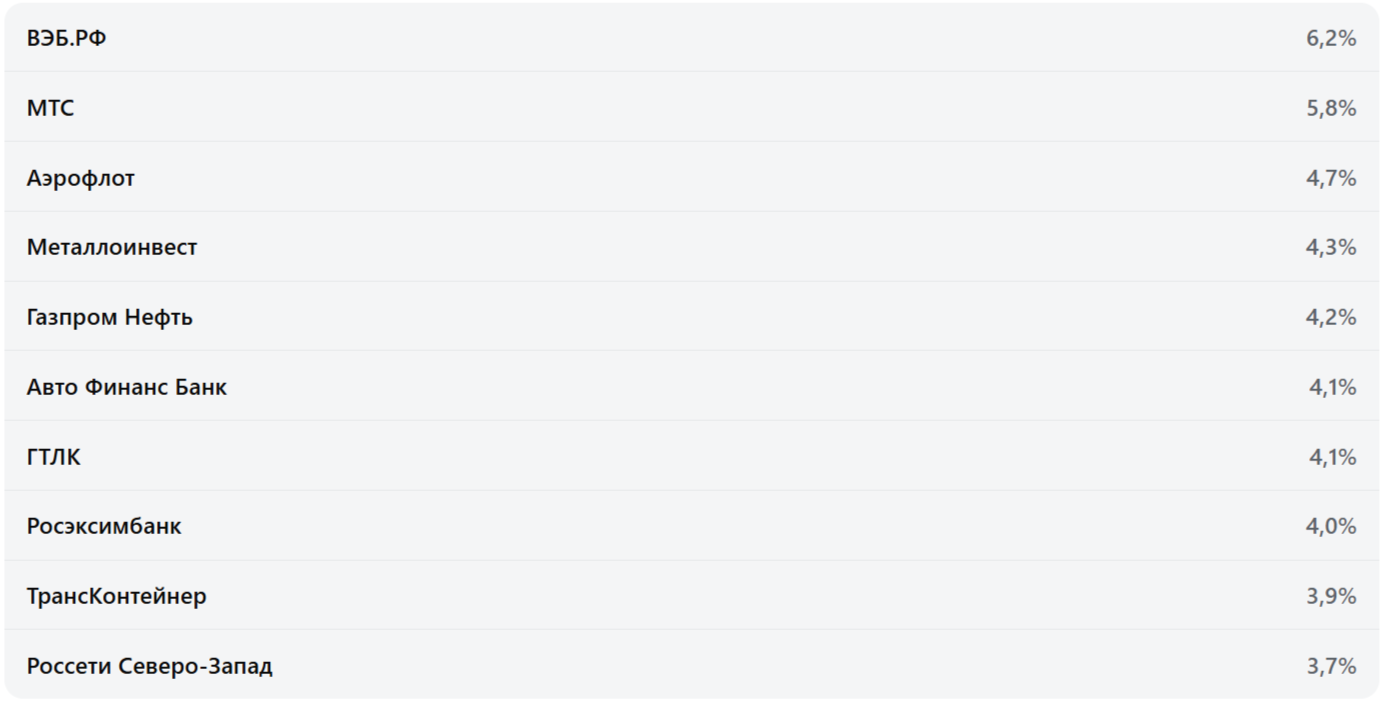Image resolution: width=1385 pixels, height=704 pixels.
Task: Click the 4,1% value beside ГТЛК
Action: pyautogui.click(x=1333, y=457)
